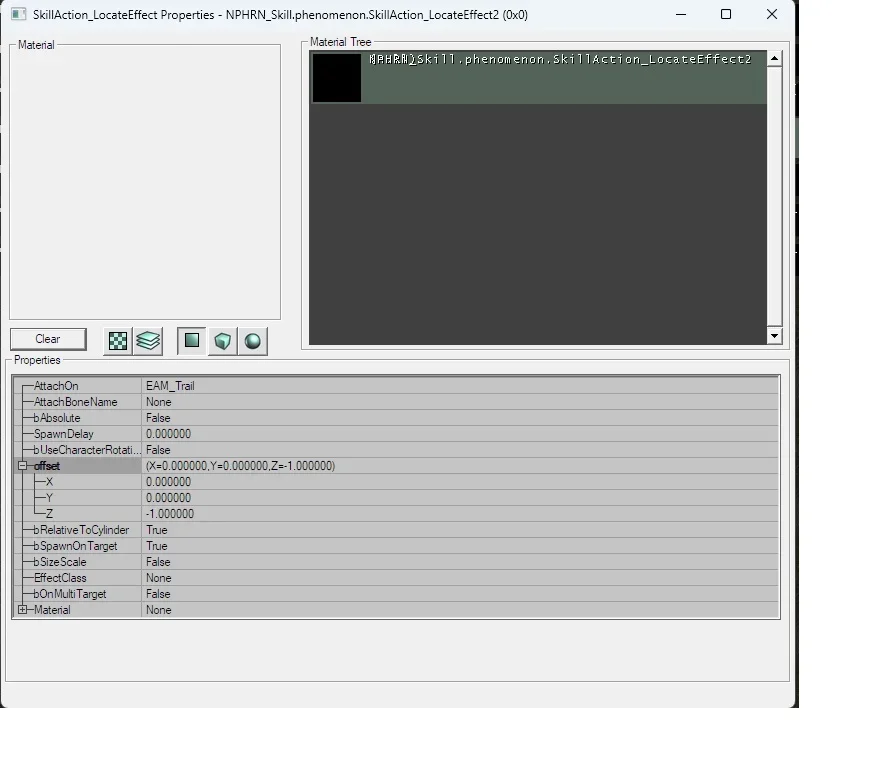Edit the offset Y value
The width and height of the screenshot is (892, 777).
(460, 498)
